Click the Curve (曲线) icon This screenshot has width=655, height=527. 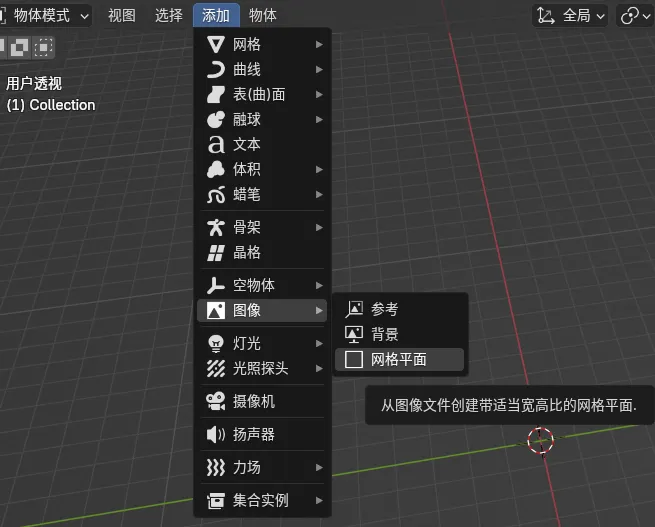point(216,69)
